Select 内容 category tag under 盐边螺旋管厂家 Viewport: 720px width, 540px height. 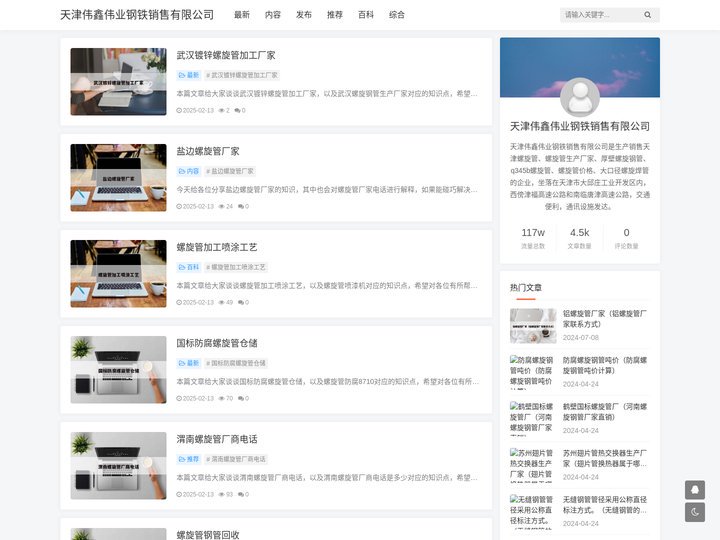189,171
